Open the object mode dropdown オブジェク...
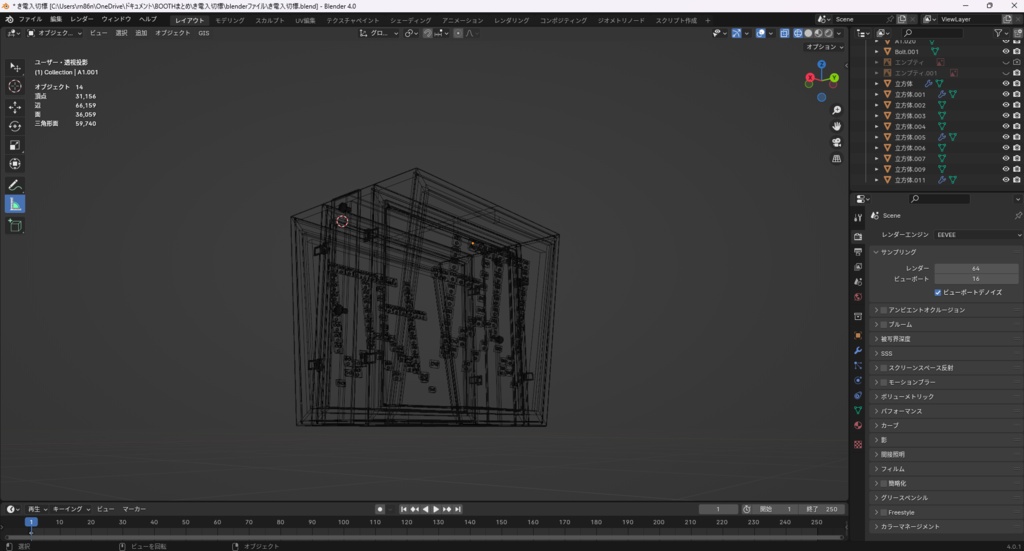The image size is (1024, 551). tap(55, 33)
